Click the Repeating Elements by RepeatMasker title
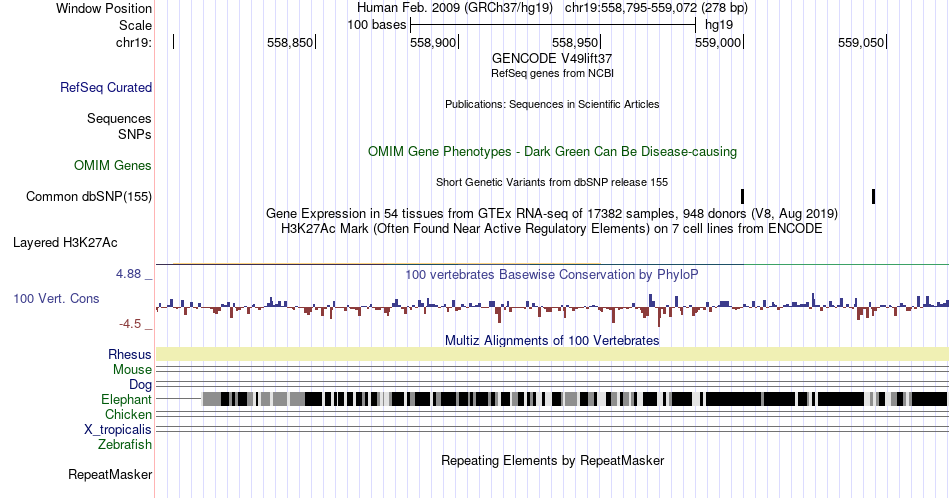Image resolution: width=950 pixels, height=498 pixels. click(552, 460)
